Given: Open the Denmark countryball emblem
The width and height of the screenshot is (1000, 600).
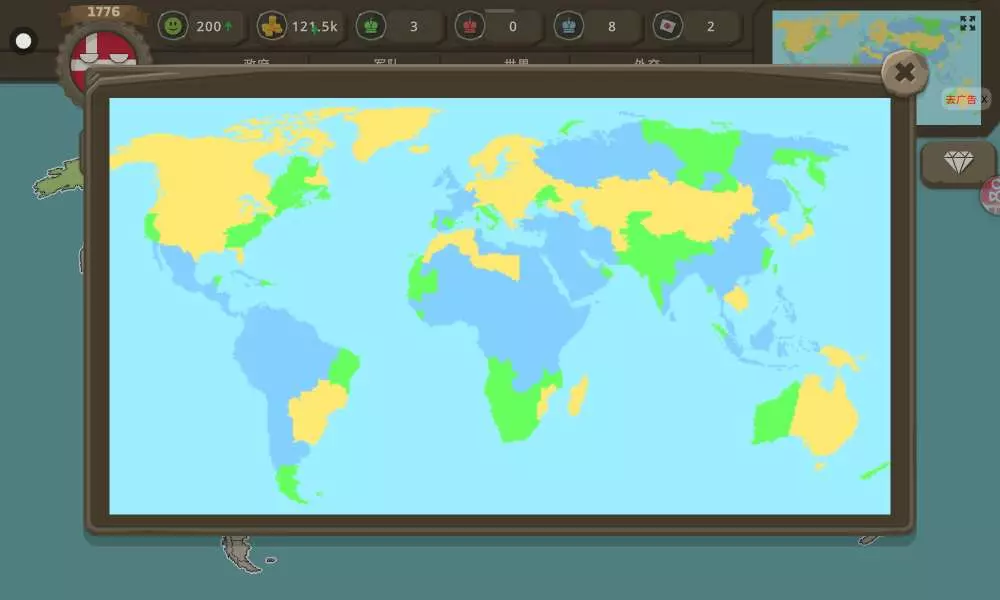Looking at the screenshot, I should click(x=104, y=57).
